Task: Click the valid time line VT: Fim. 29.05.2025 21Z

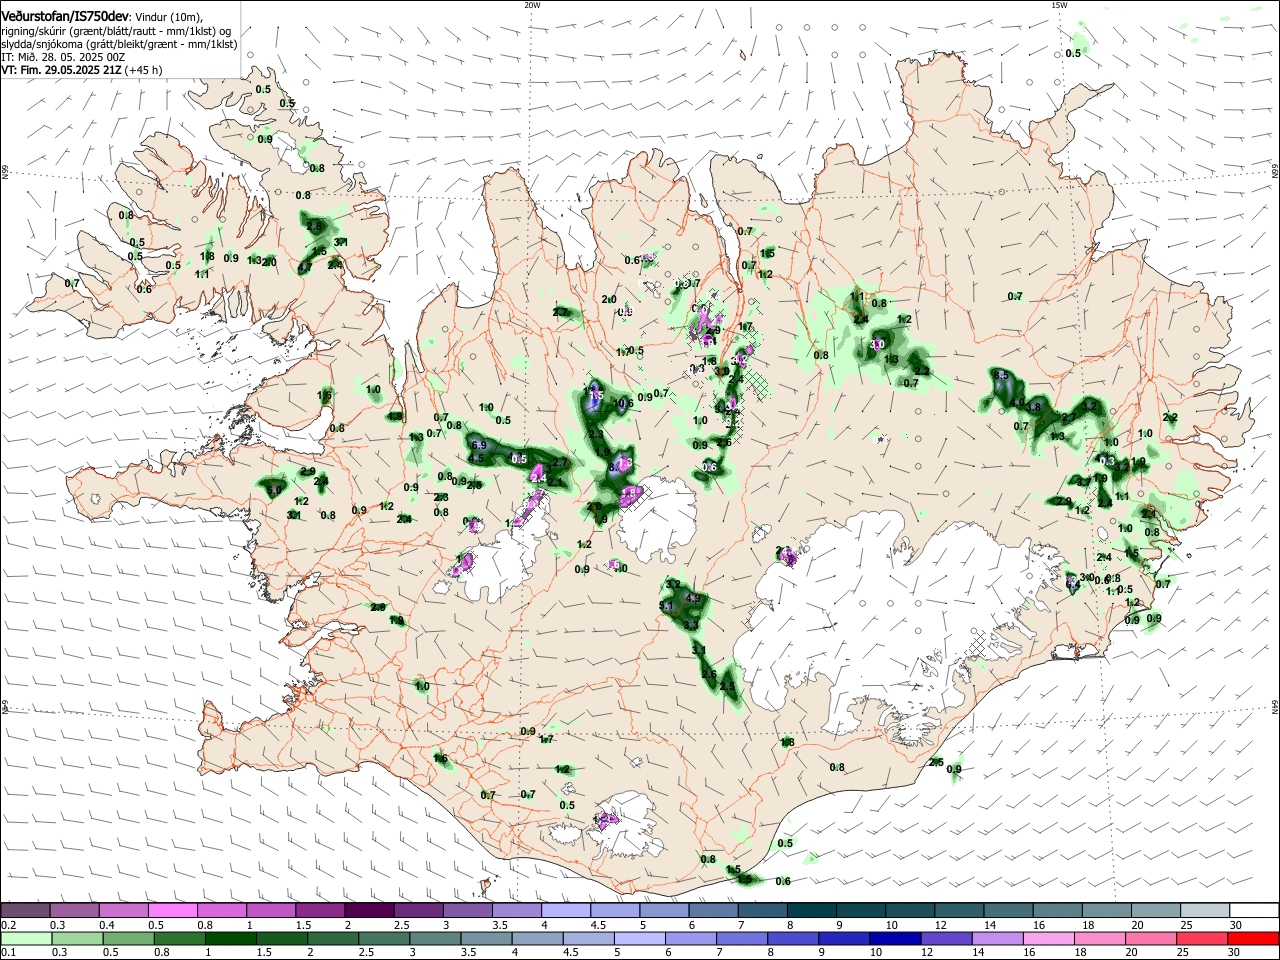Action: (x=81, y=70)
